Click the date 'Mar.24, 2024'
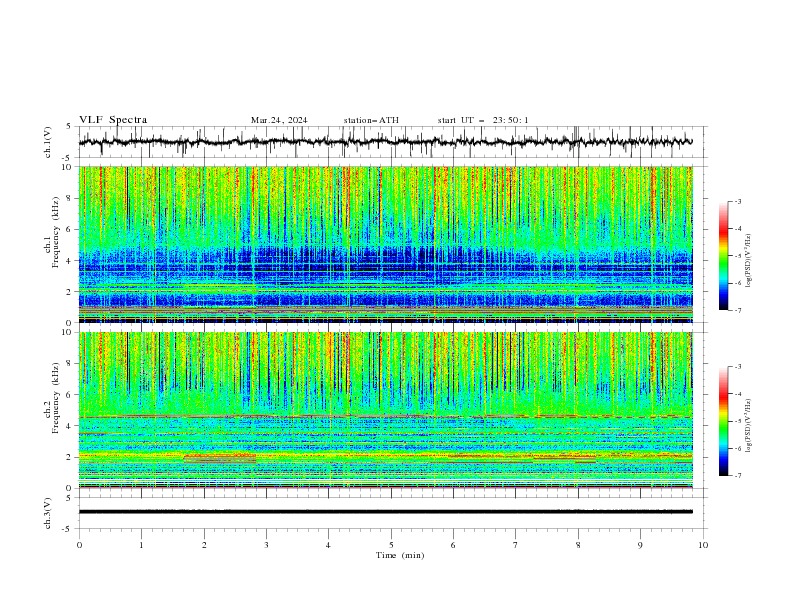The width and height of the screenshot is (792, 612). point(279,120)
